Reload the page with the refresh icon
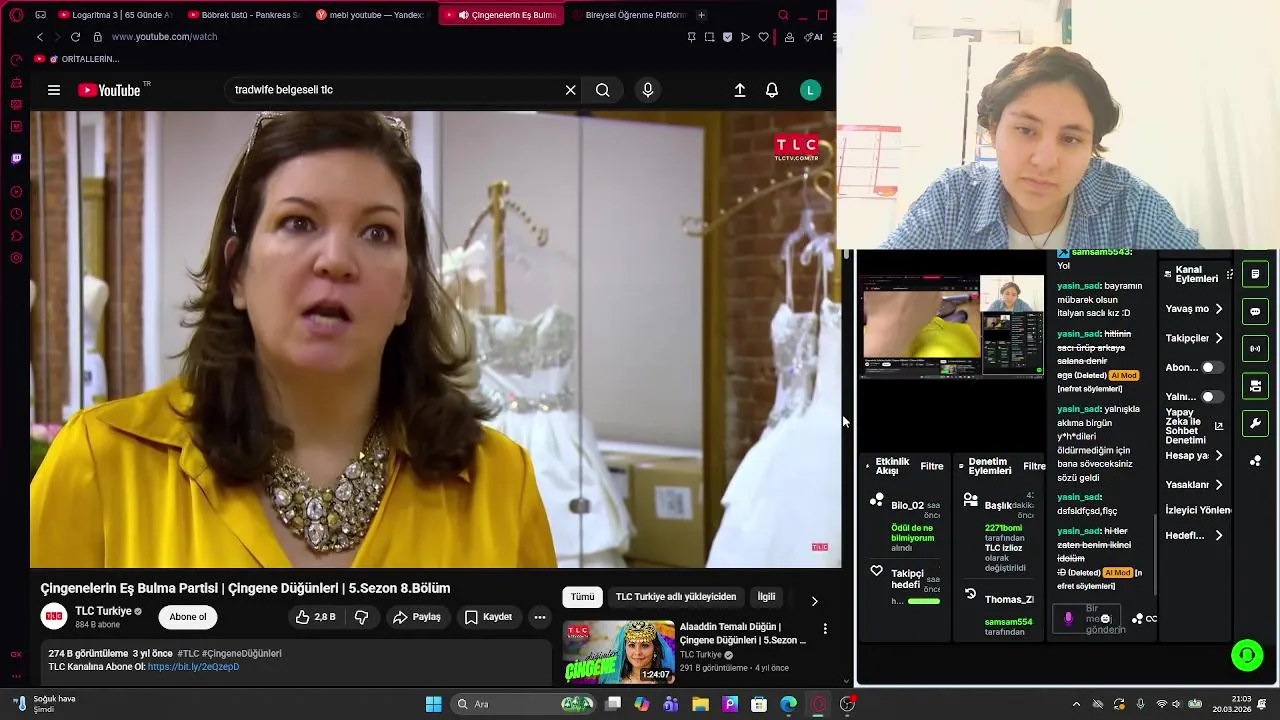 [x=75, y=37]
